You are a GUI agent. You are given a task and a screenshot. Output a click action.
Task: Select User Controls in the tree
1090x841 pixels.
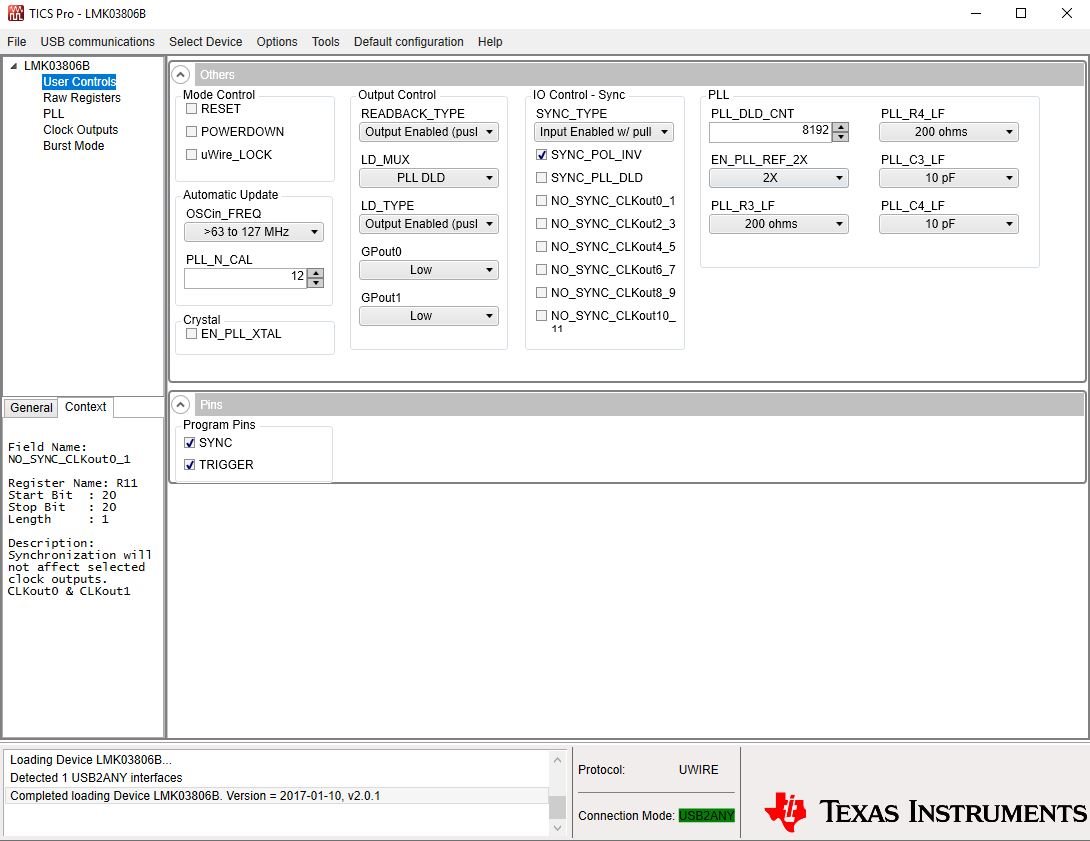click(79, 81)
